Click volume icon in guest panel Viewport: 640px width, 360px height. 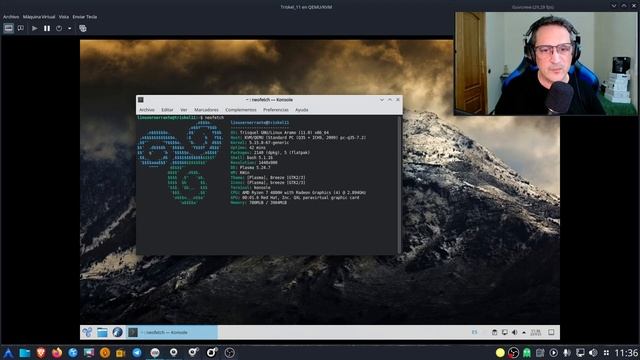[x=514, y=332]
